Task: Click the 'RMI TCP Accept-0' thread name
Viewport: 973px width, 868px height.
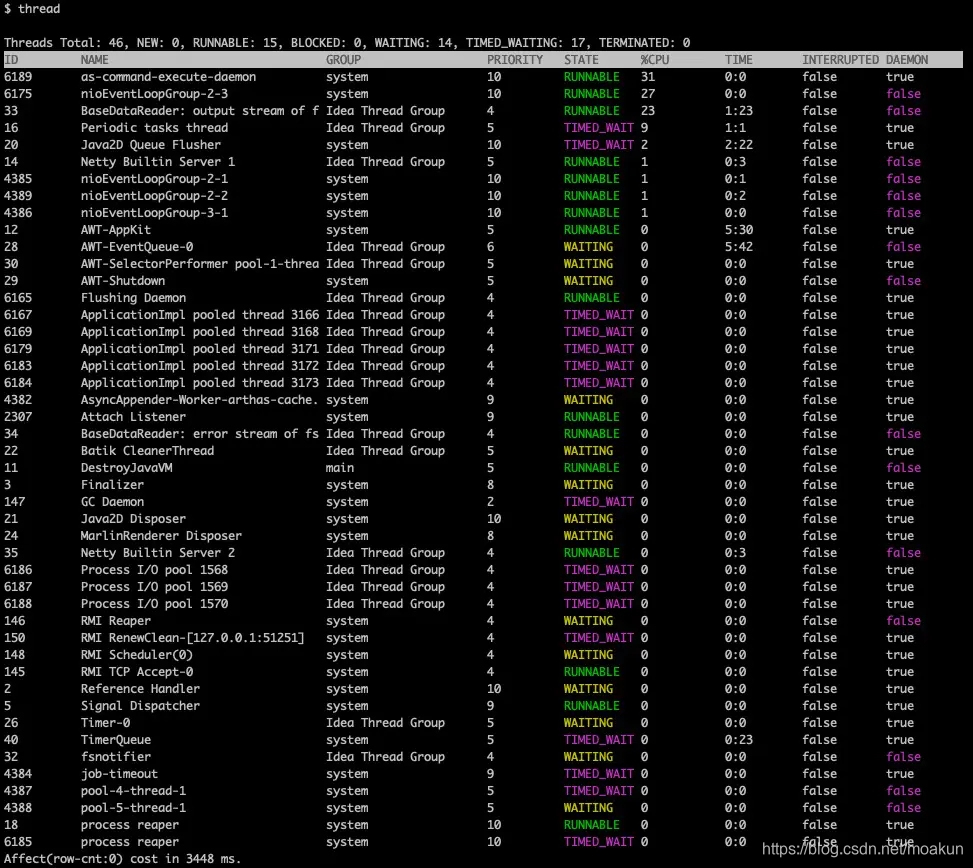Action: [x=137, y=672]
